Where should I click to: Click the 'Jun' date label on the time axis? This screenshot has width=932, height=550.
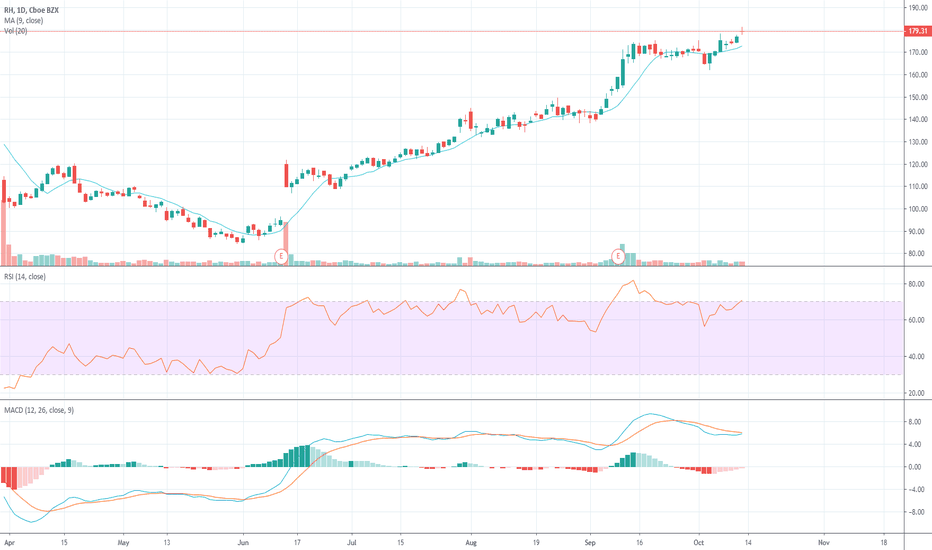[x=243, y=543]
